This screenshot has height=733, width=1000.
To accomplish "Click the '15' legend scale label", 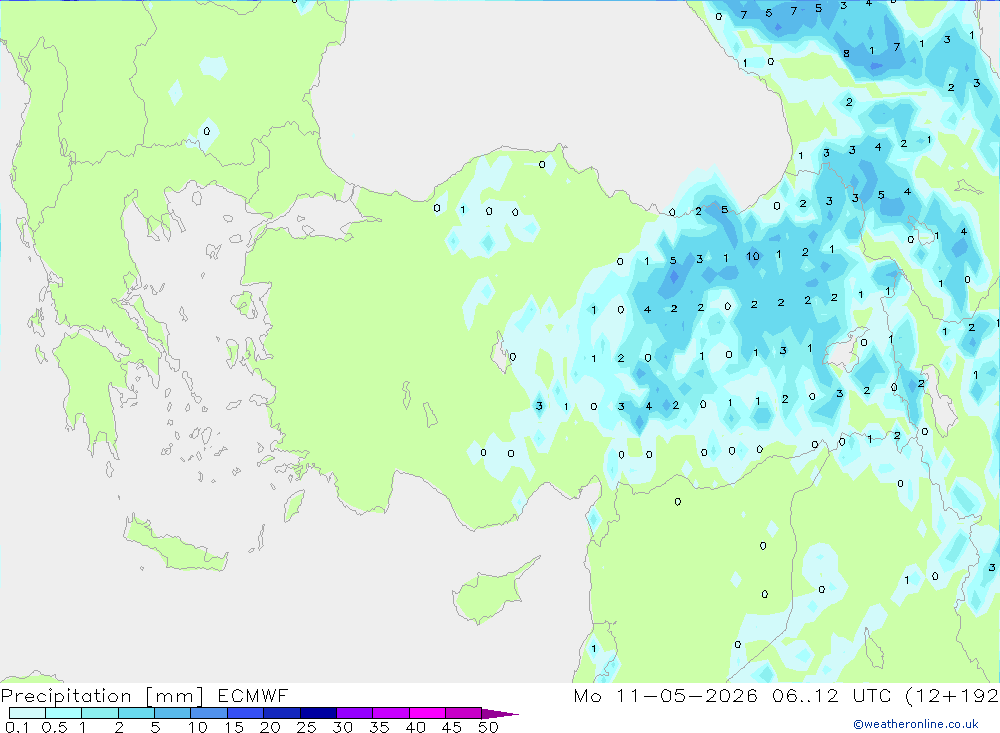I will (x=234, y=727).
